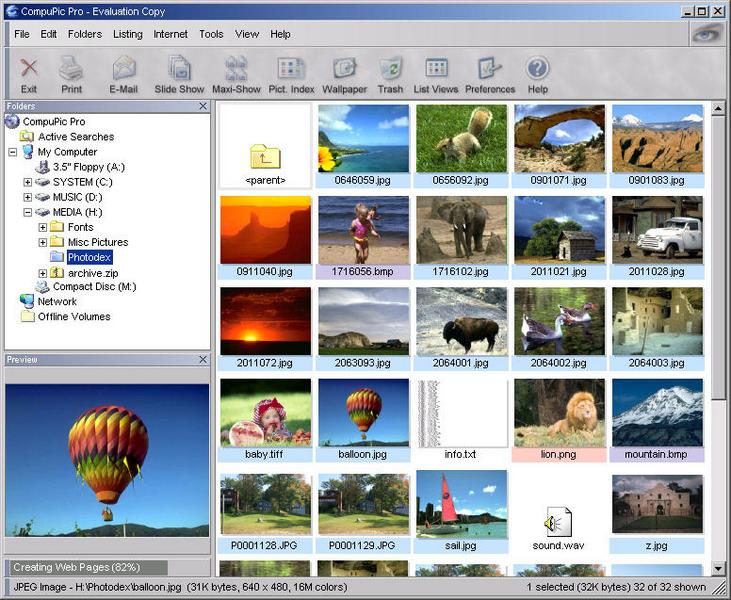This screenshot has width=731, height=600.
Task: Collapse the My Computer tree node
Action: (x=13, y=152)
